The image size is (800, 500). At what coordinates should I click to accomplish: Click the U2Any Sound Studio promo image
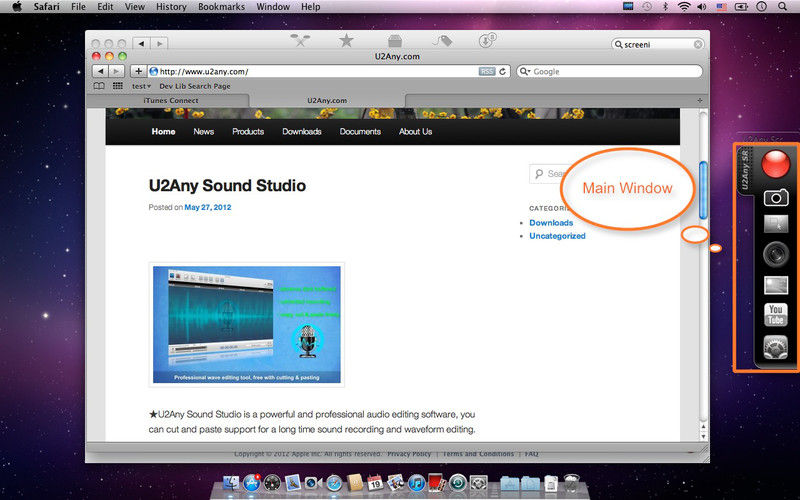246,324
